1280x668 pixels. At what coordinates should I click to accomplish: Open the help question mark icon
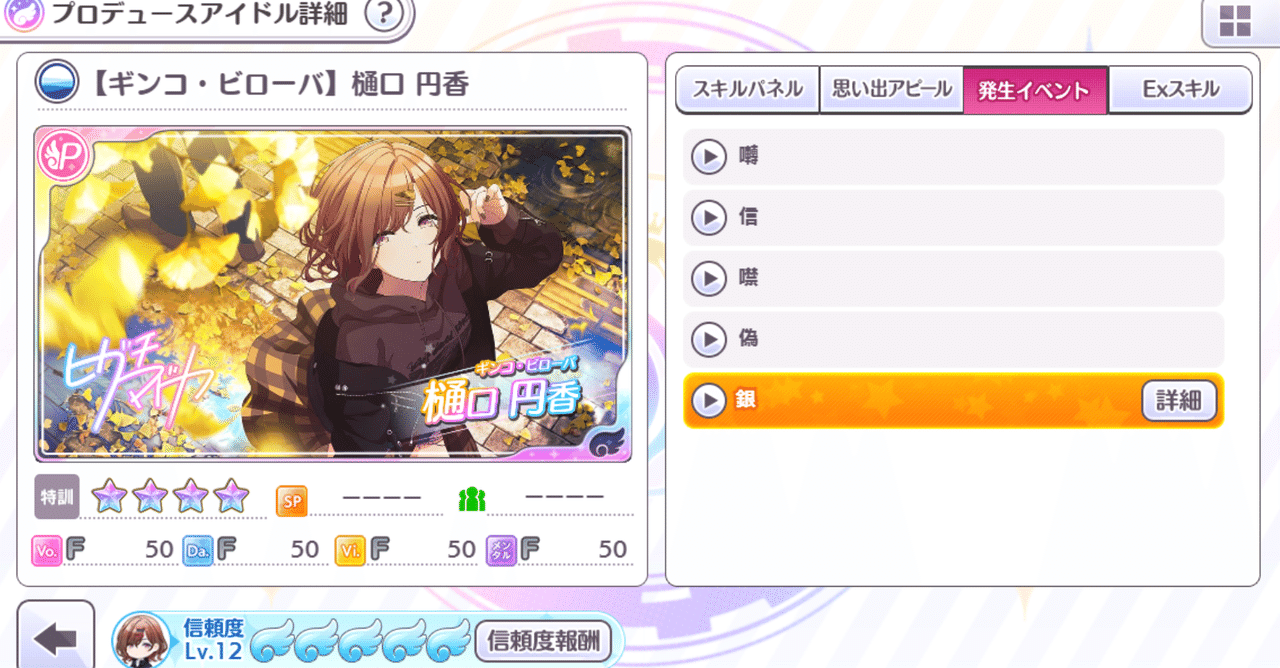[x=385, y=15]
